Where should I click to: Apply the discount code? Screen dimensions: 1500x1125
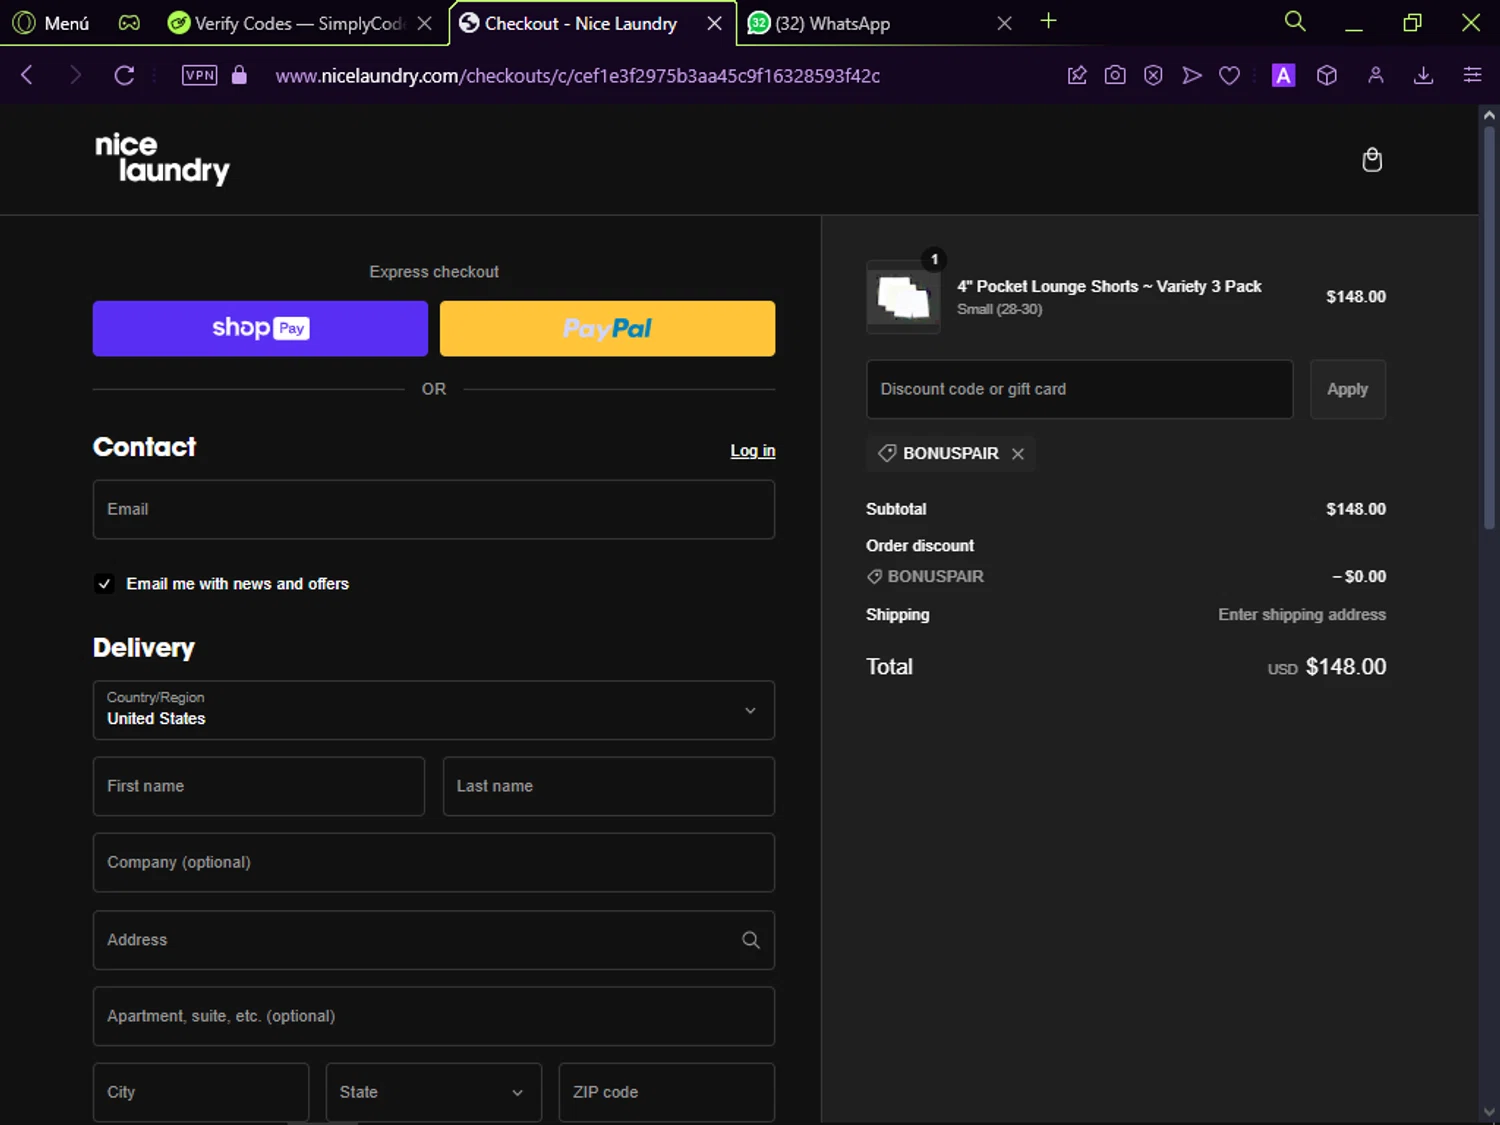tap(1348, 389)
